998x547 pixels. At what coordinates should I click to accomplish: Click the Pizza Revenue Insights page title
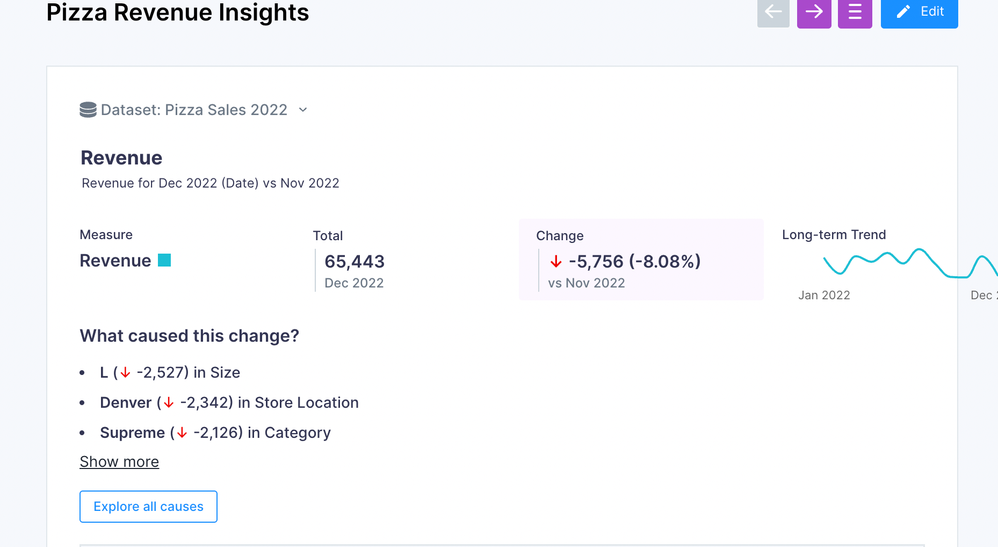(178, 13)
